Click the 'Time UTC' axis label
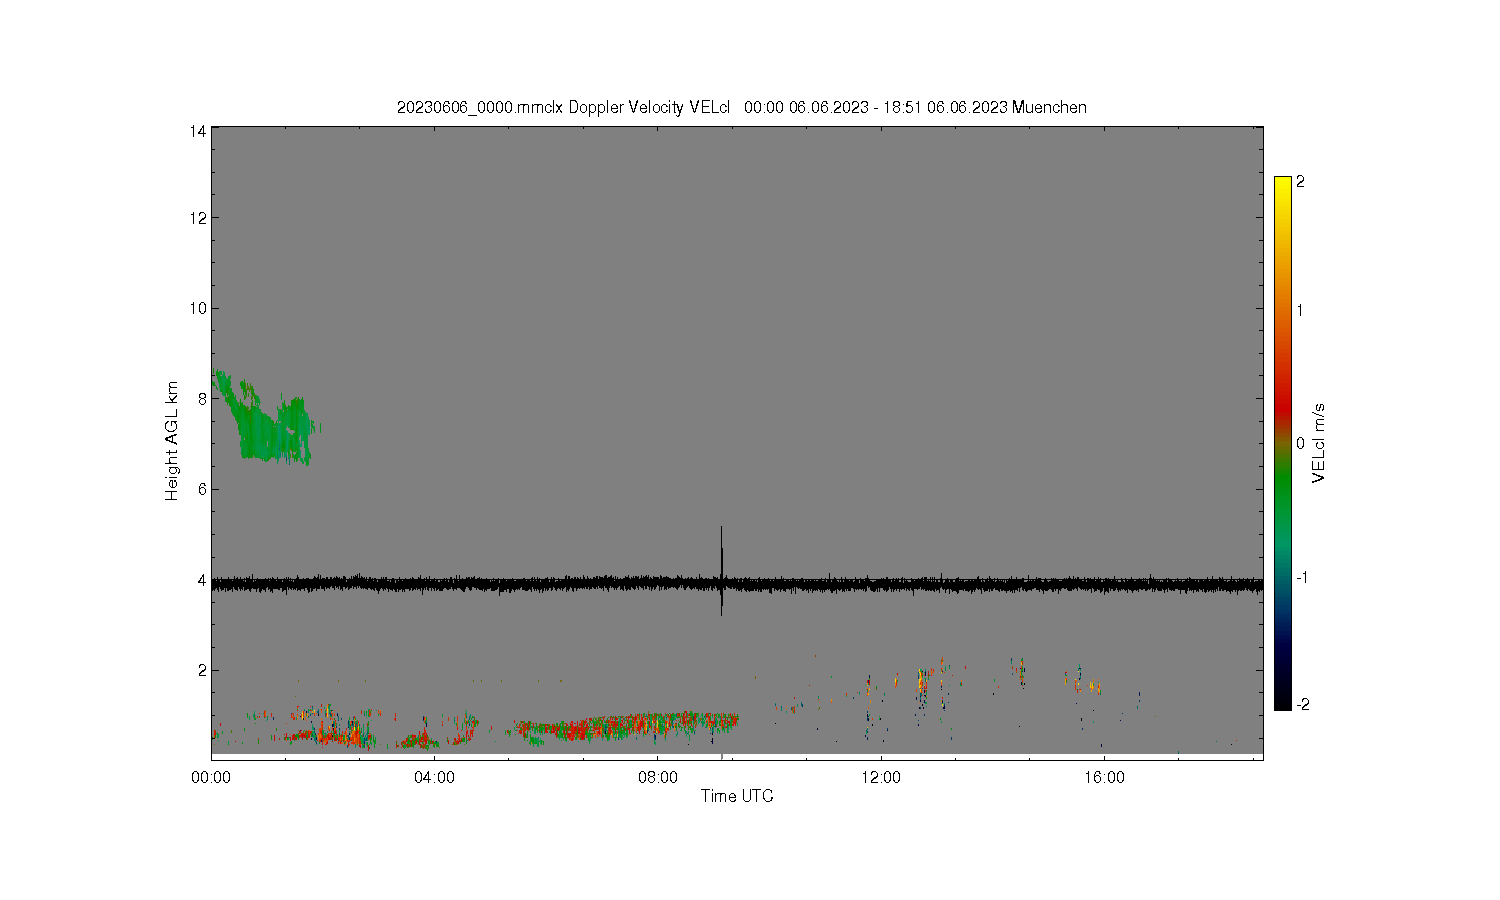The image size is (1500, 900). click(x=737, y=796)
